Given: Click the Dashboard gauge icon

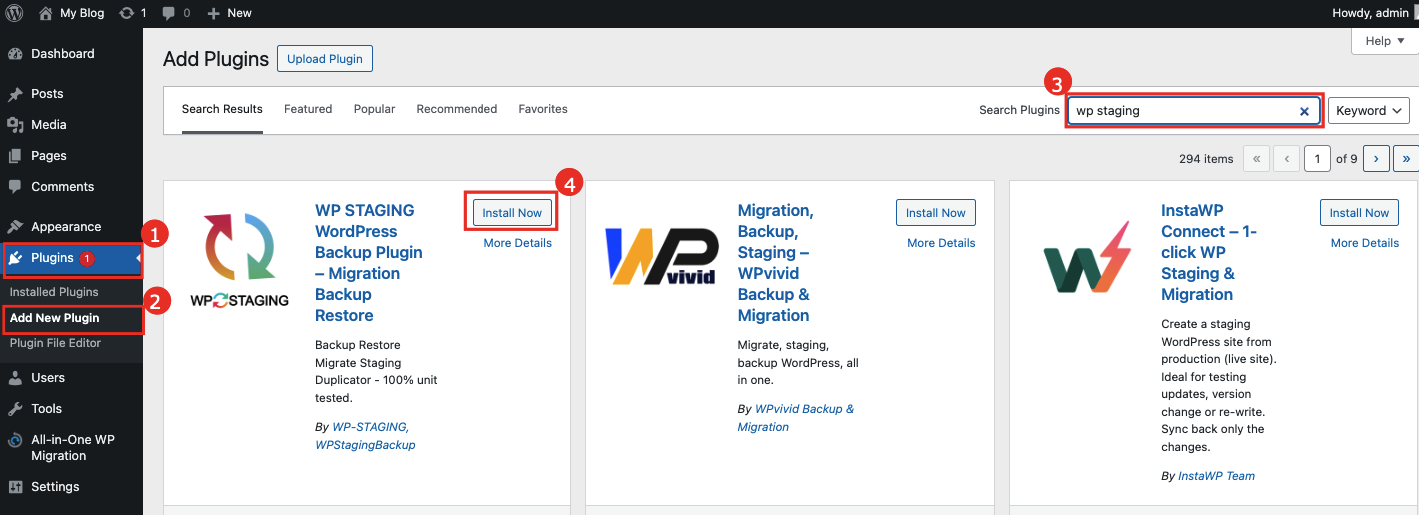Looking at the screenshot, I should pos(15,54).
